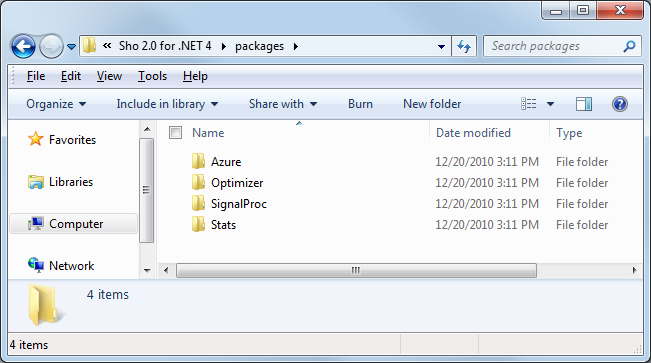
Task: Open the recent pages dropdown arrow
Action: click(x=71, y=47)
